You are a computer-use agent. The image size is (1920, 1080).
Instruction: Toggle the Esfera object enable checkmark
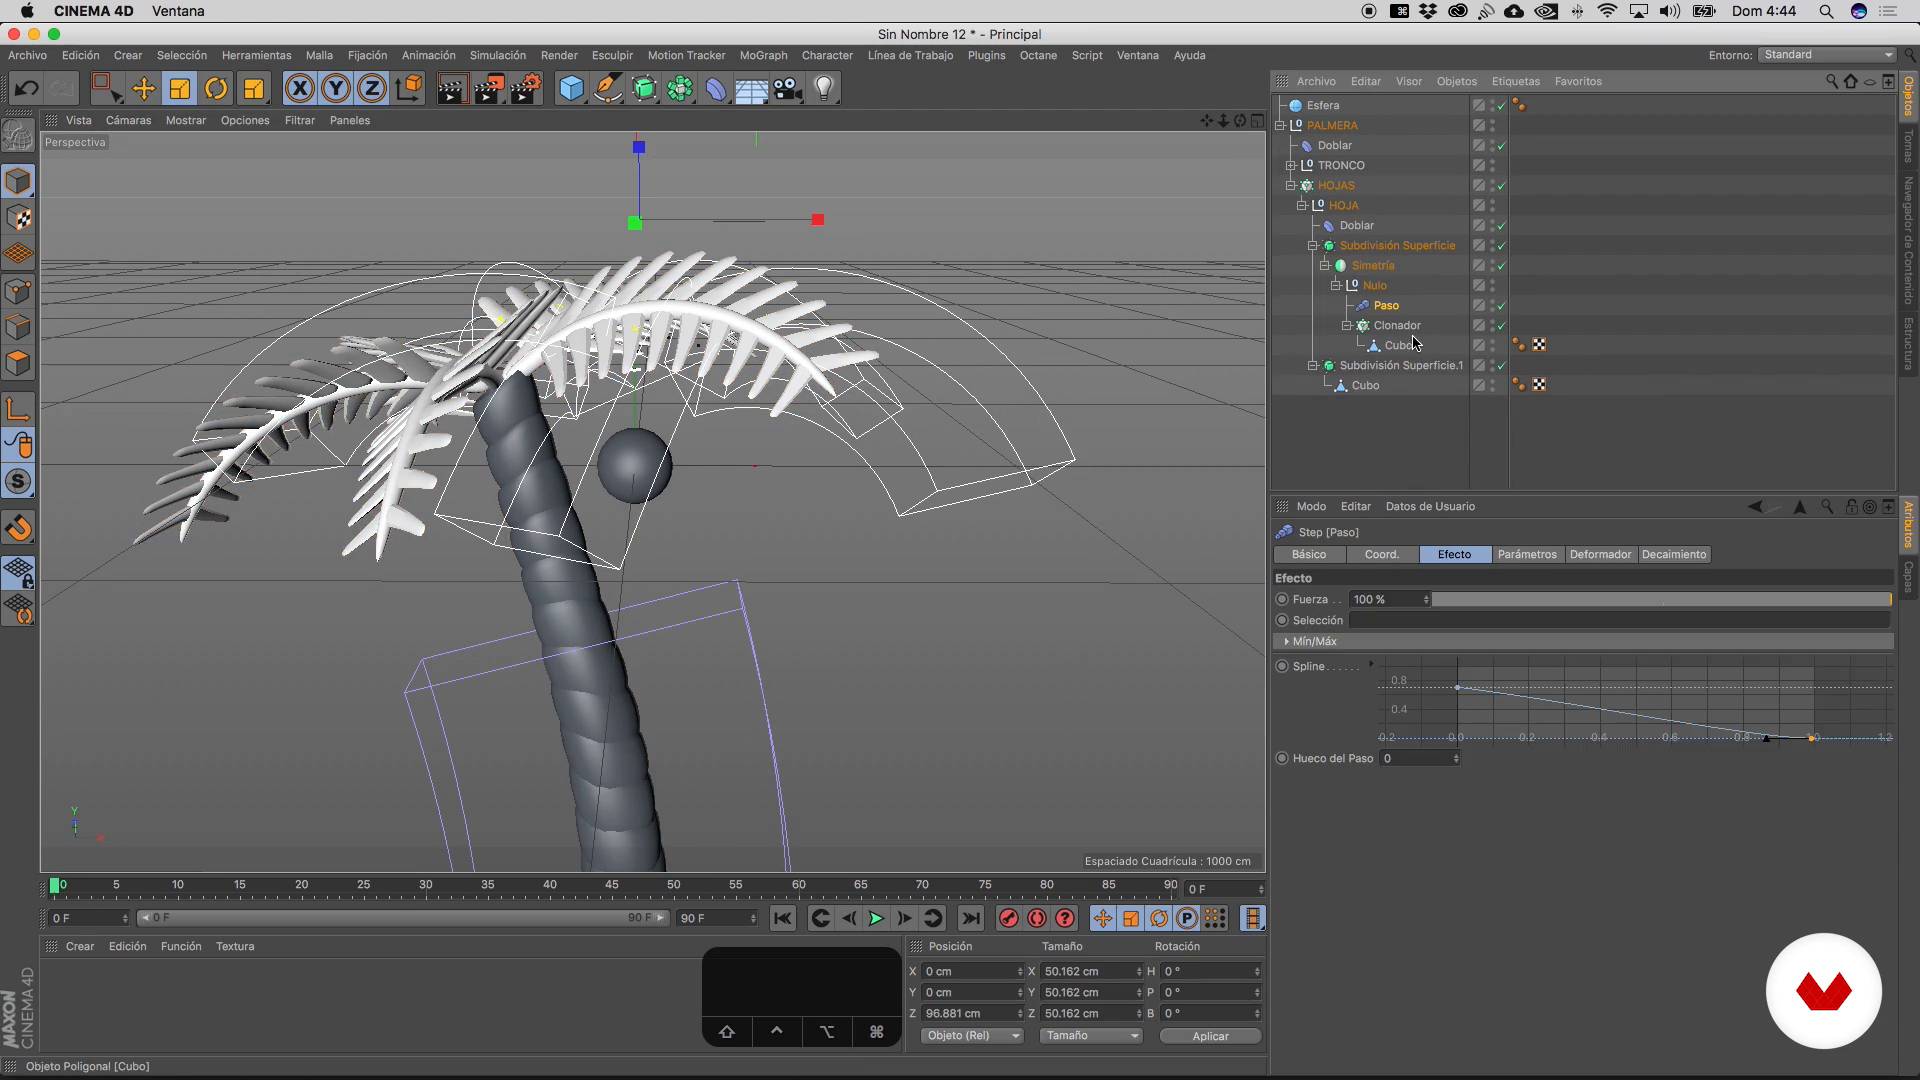click(1501, 106)
